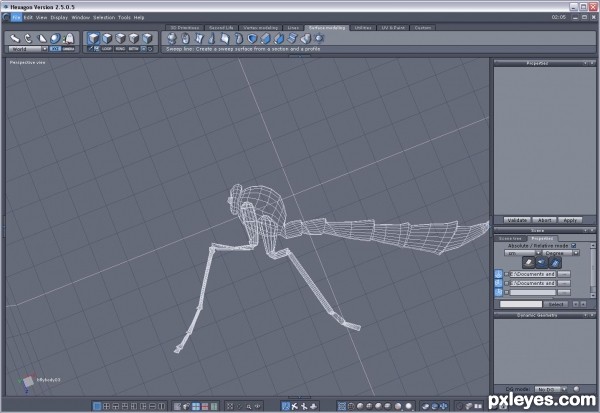Click the red grid icon in bottom toolbar
This screenshot has width=600, height=413.
[x=205, y=406]
